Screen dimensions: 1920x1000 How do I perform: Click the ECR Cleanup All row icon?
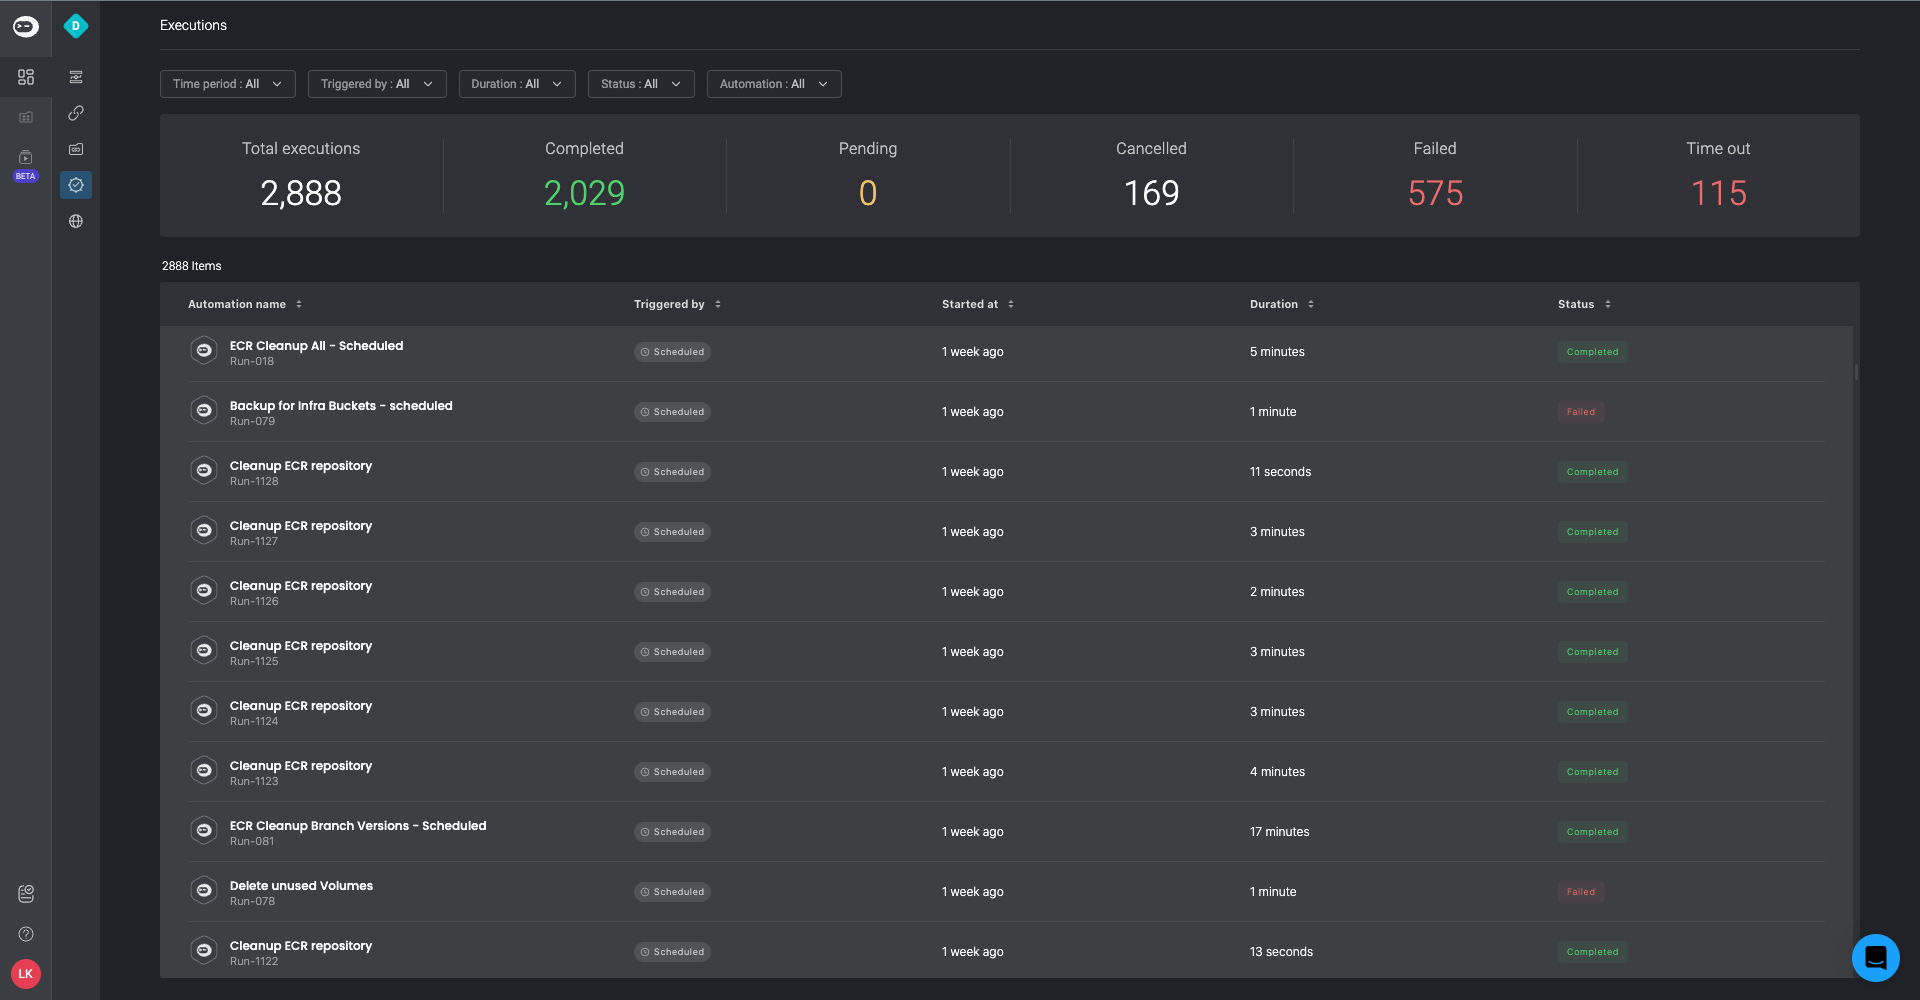(x=204, y=351)
